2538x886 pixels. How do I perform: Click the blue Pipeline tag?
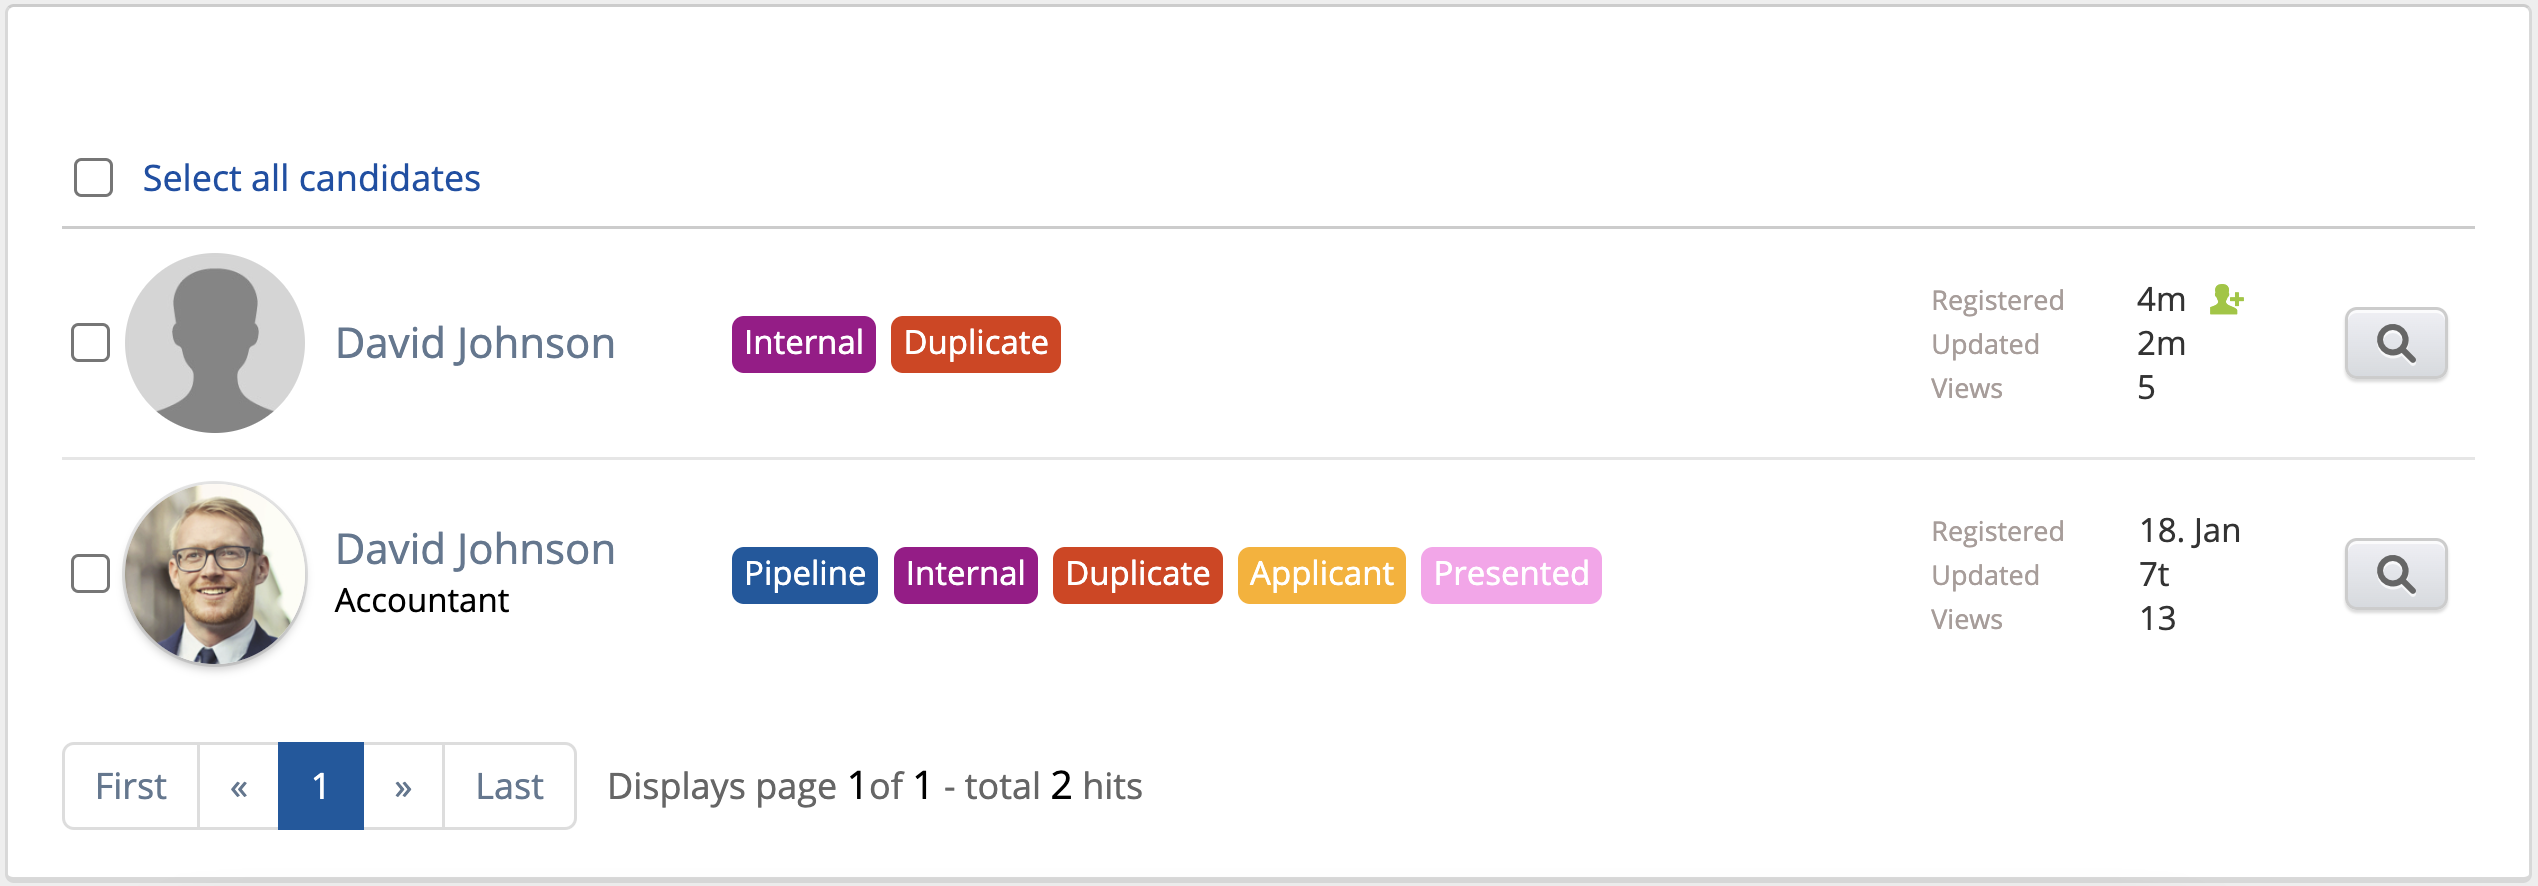(804, 575)
